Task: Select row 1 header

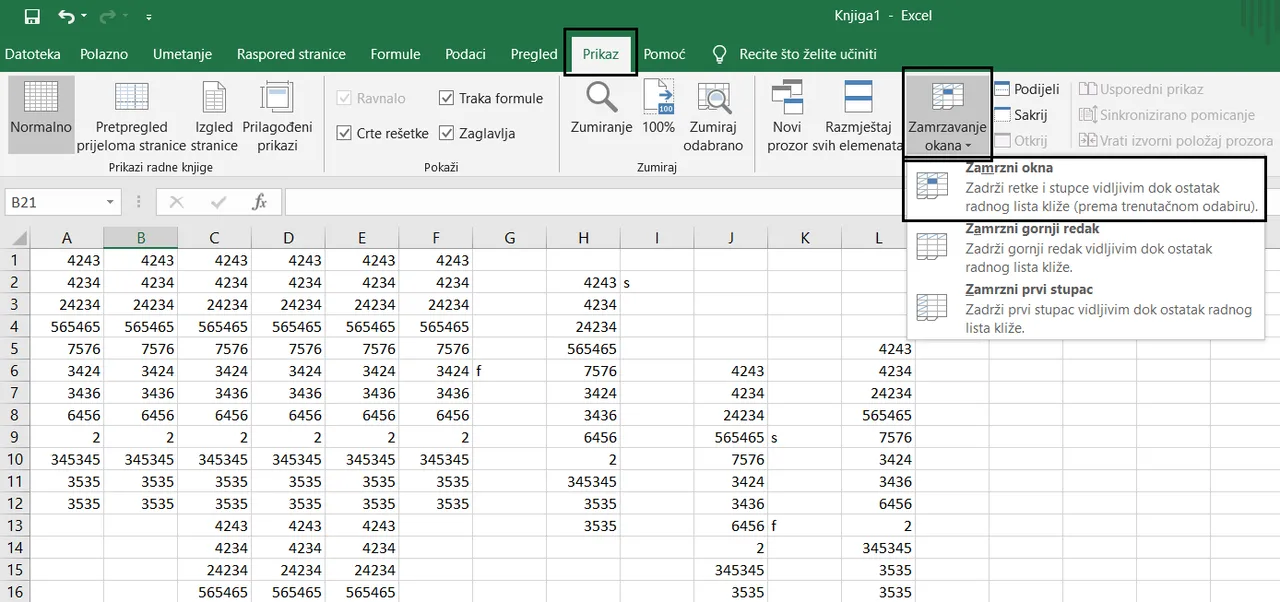Action: pos(15,260)
